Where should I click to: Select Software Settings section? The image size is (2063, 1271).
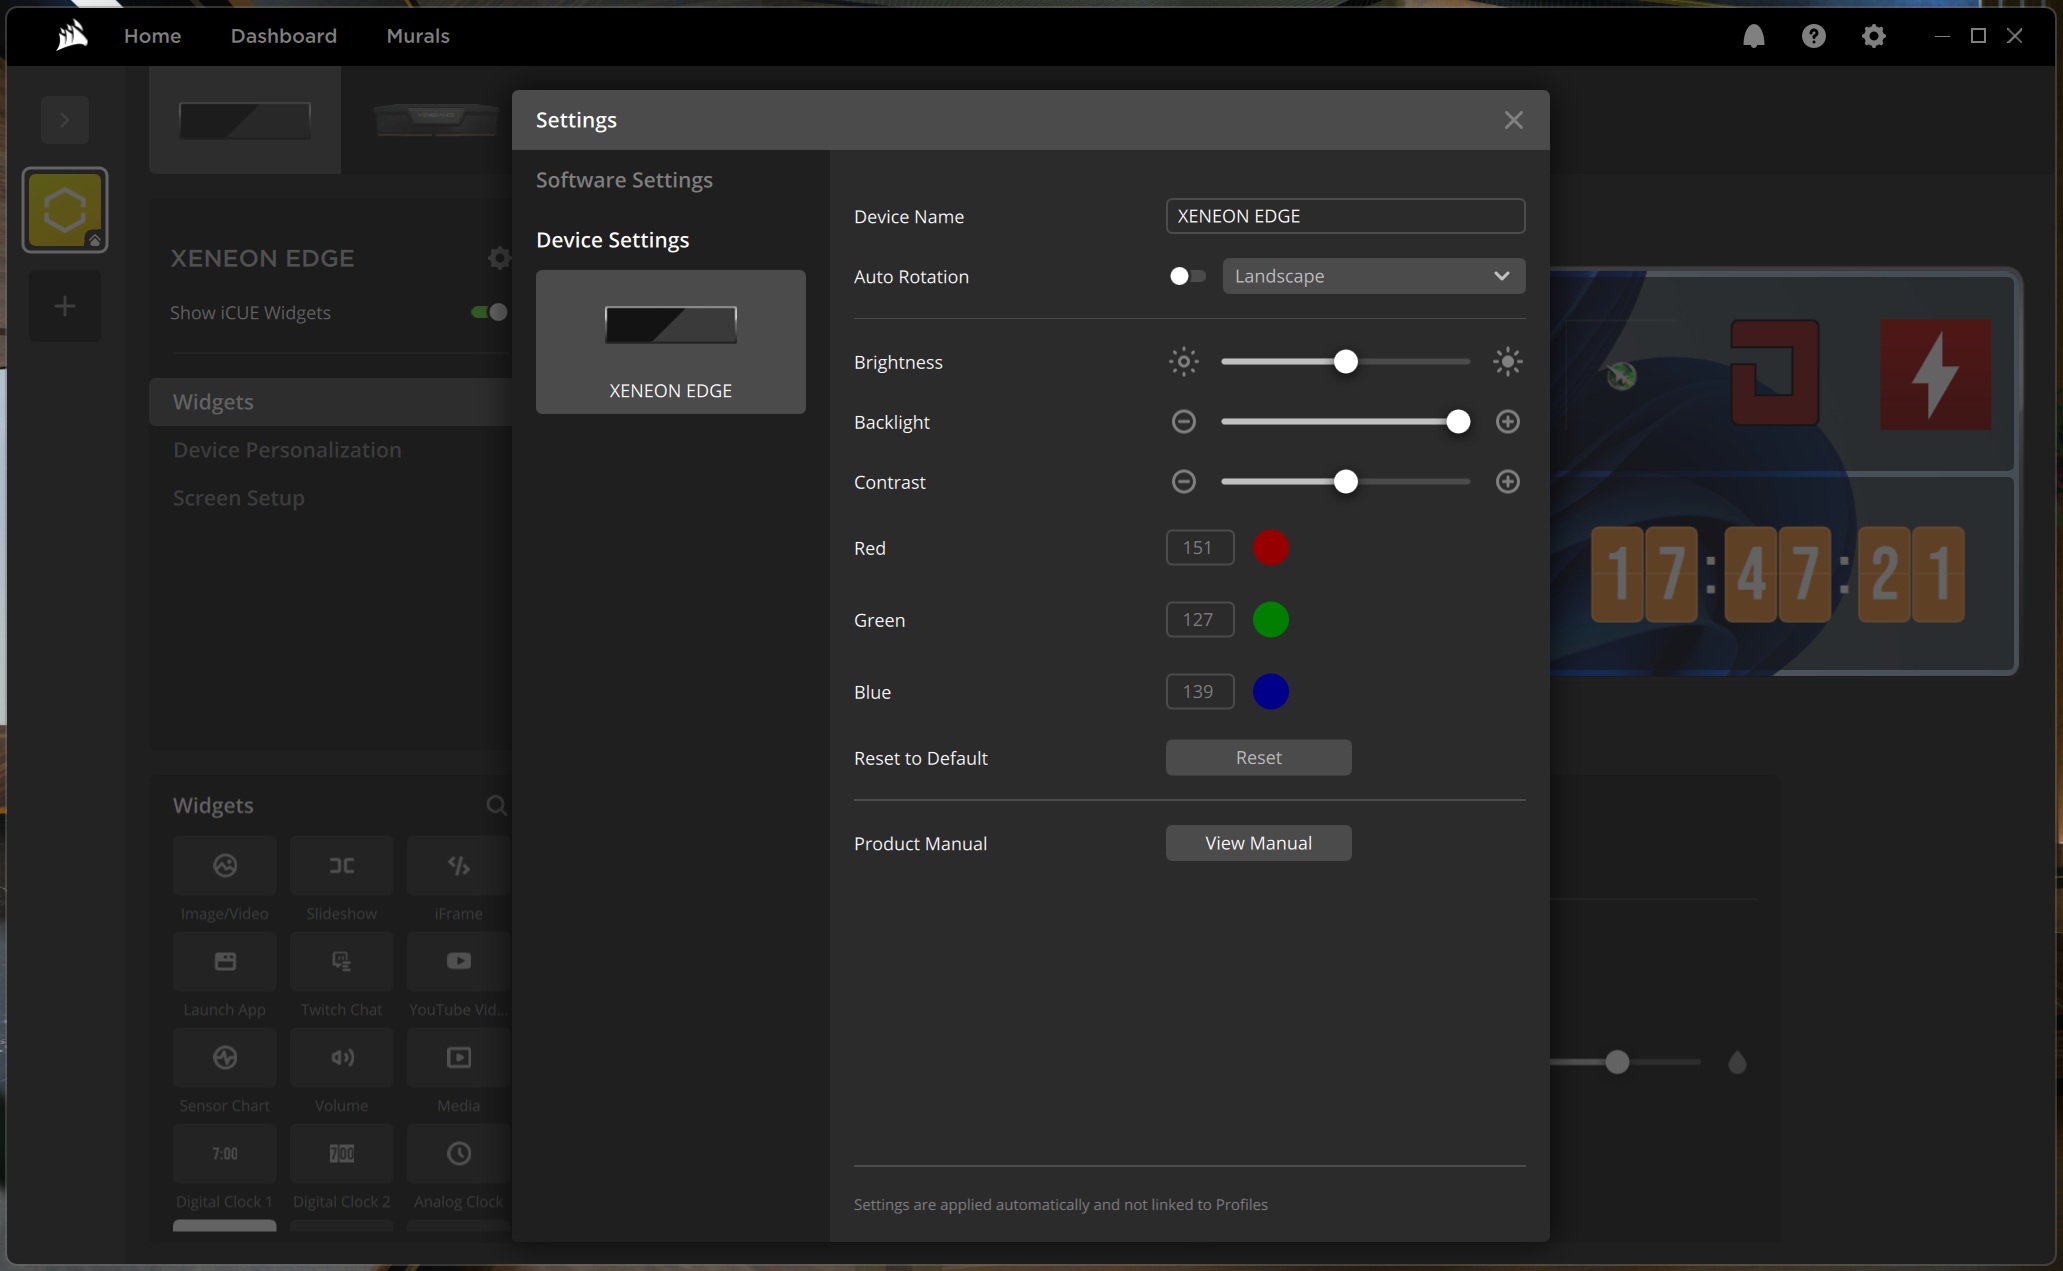click(624, 180)
